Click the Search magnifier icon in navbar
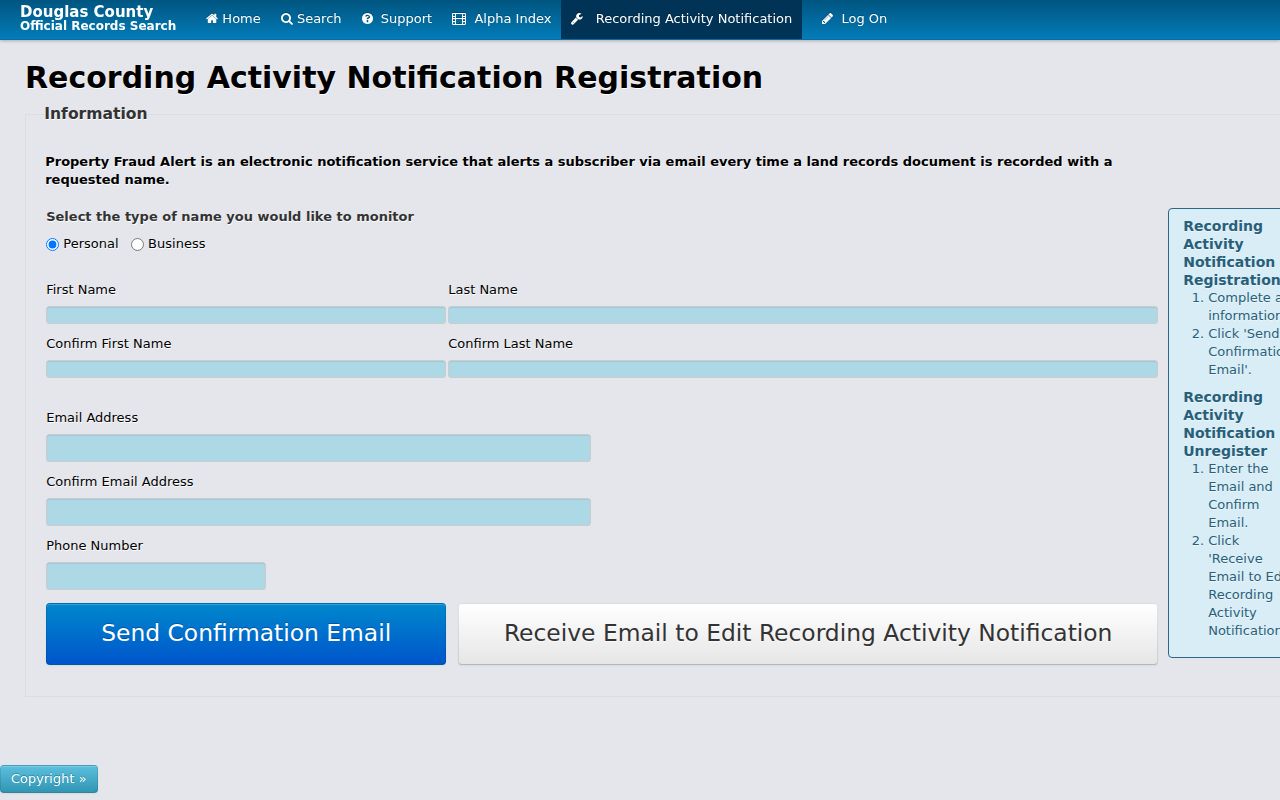 coord(287,19)
